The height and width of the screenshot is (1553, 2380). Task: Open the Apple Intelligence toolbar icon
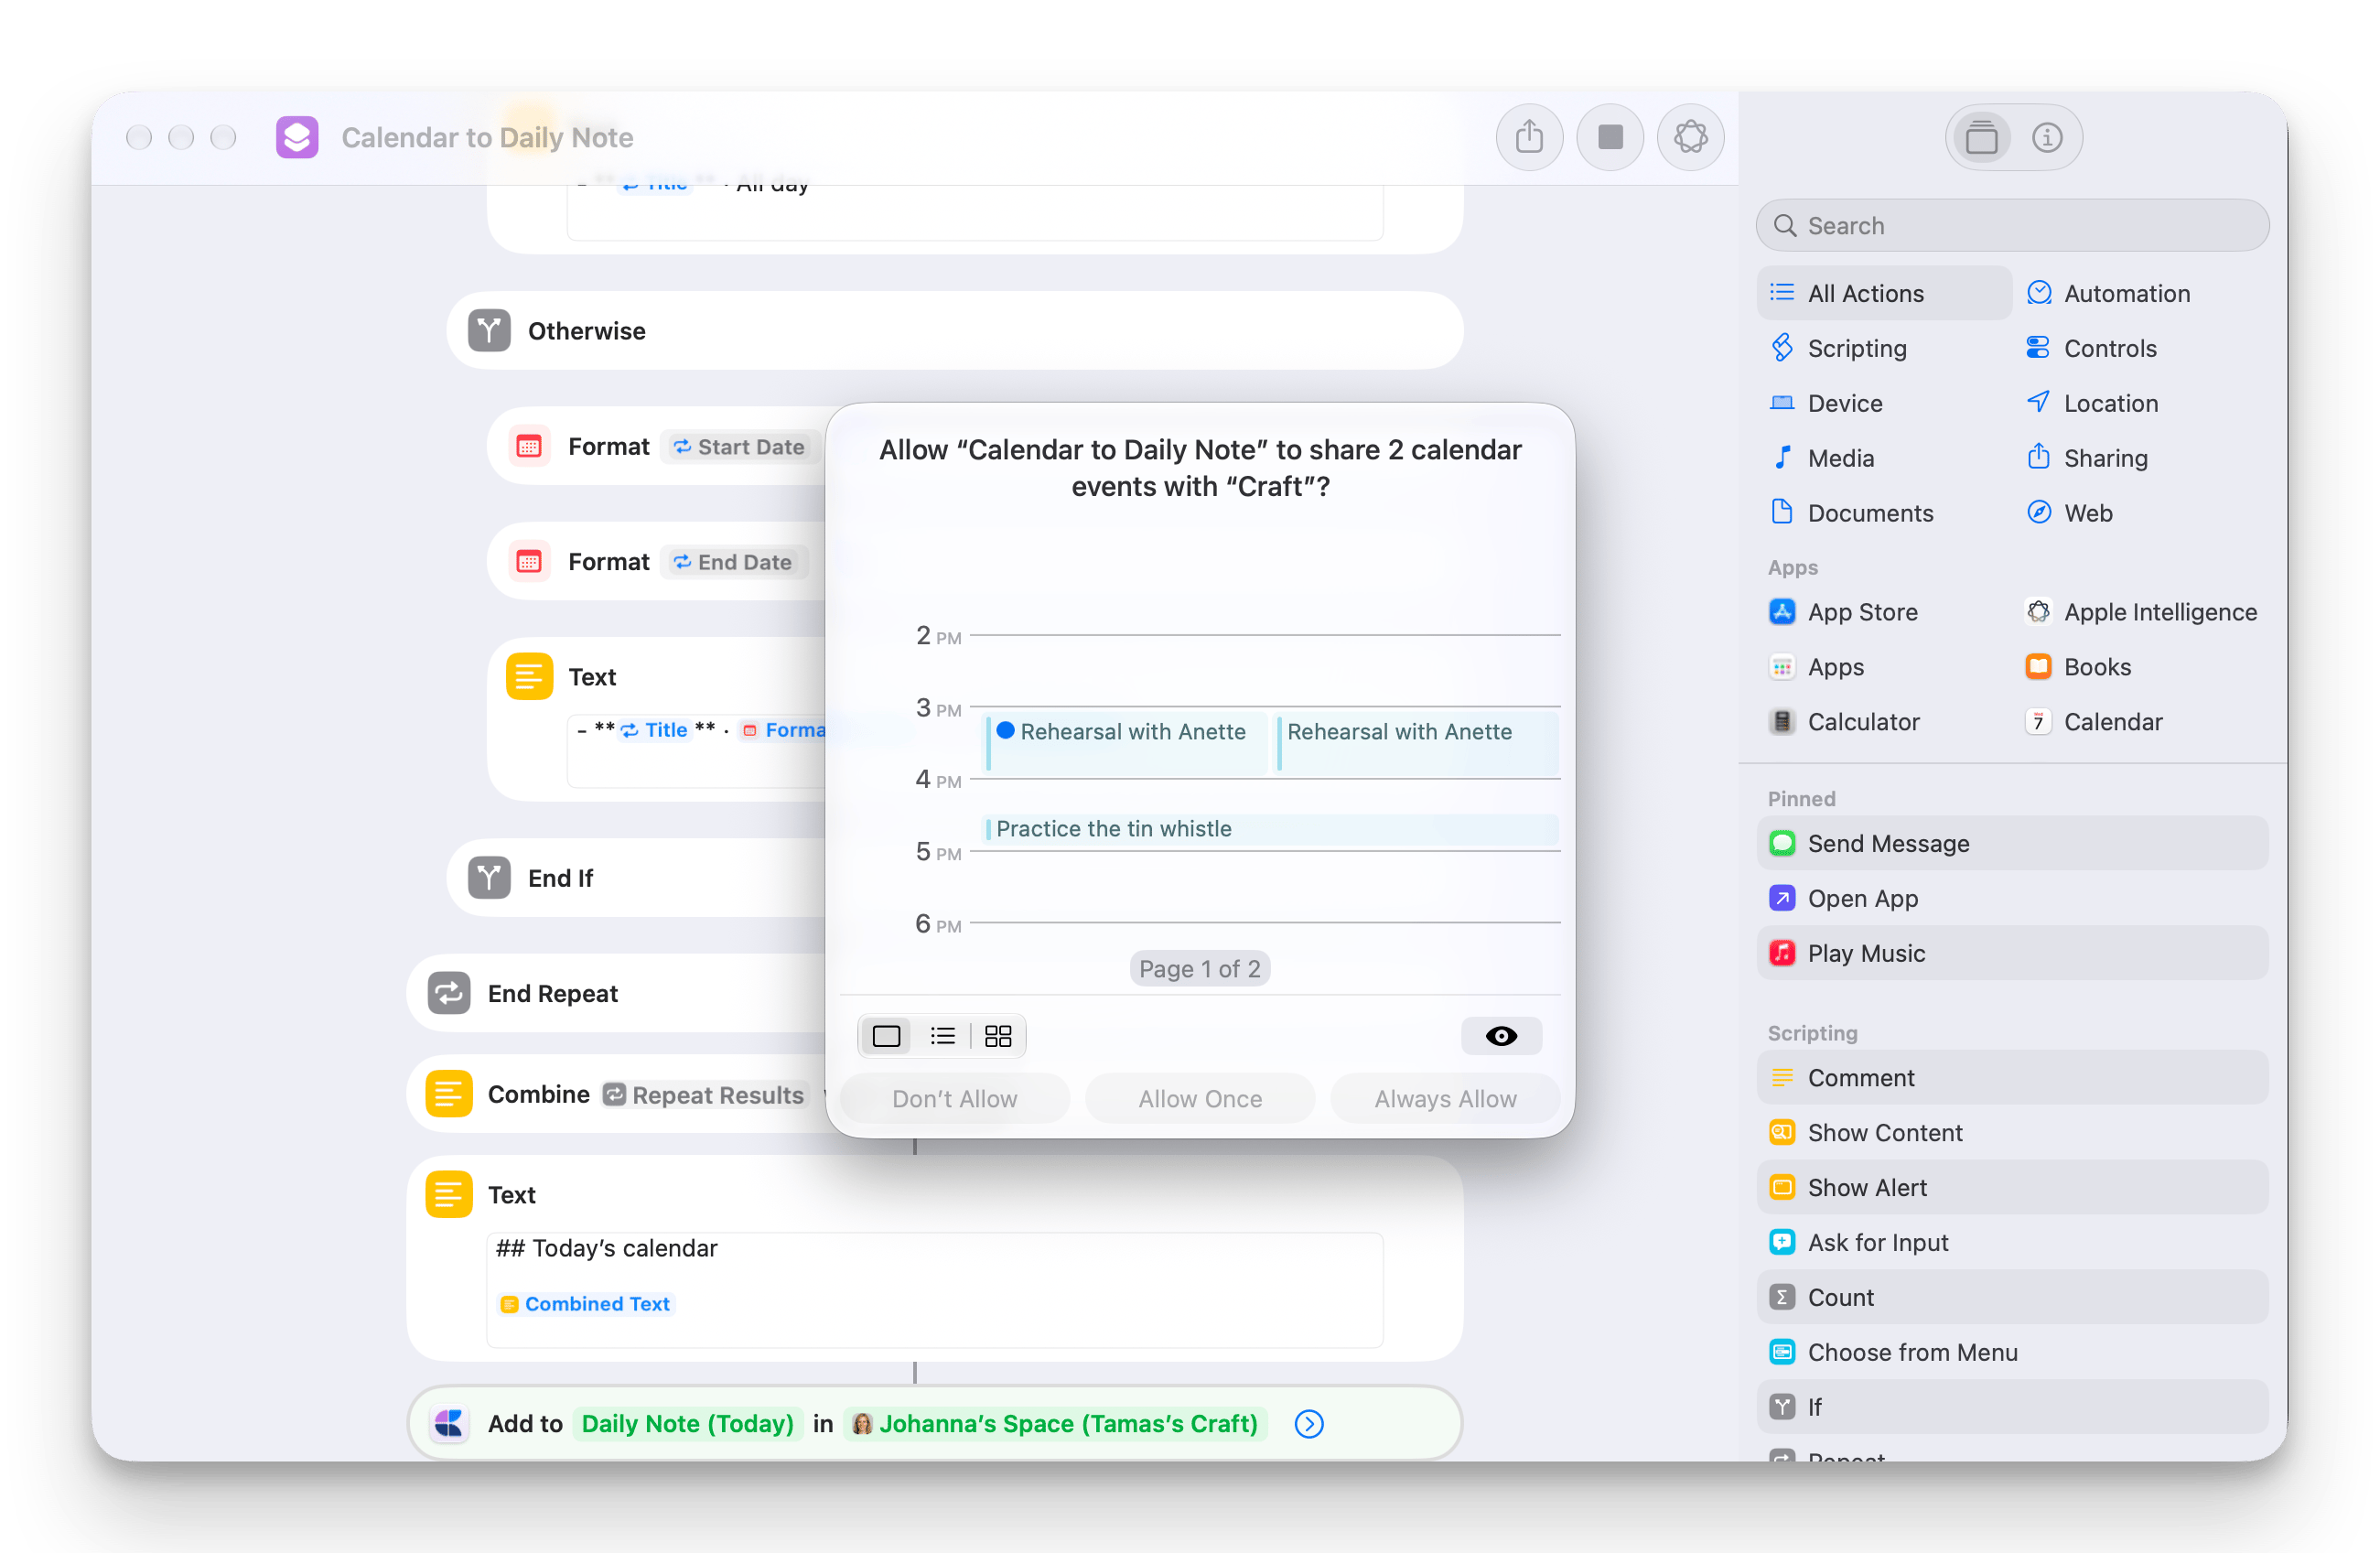1690,137
